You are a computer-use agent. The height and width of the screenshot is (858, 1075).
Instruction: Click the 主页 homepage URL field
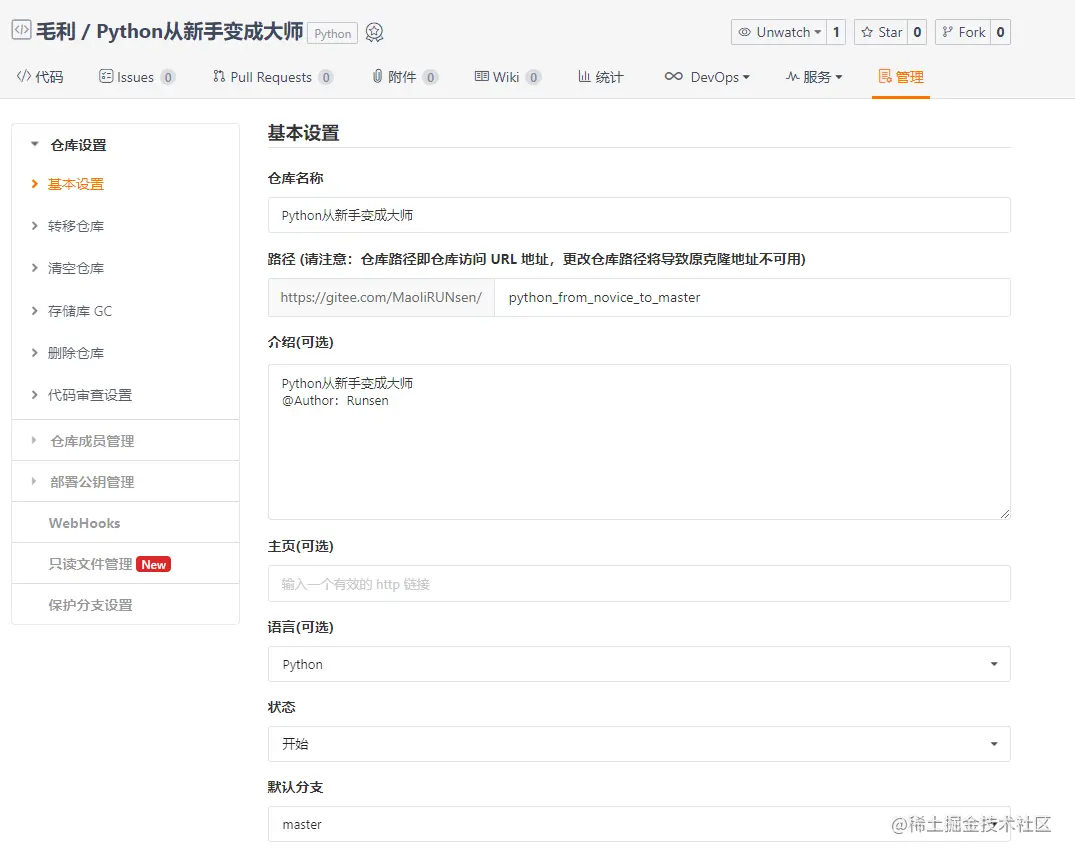[x=639, y=584]
